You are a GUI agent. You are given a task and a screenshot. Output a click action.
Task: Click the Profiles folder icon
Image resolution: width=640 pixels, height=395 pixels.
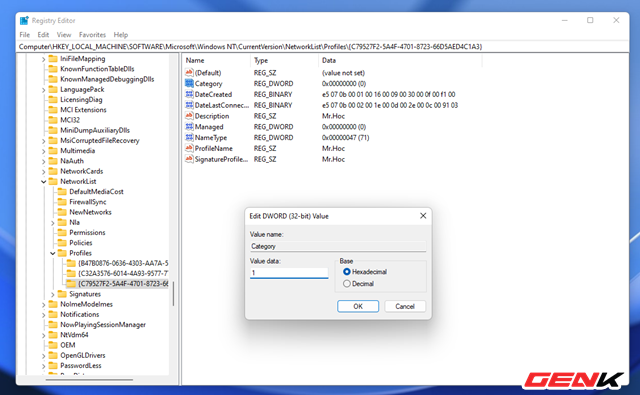point(62,253)
